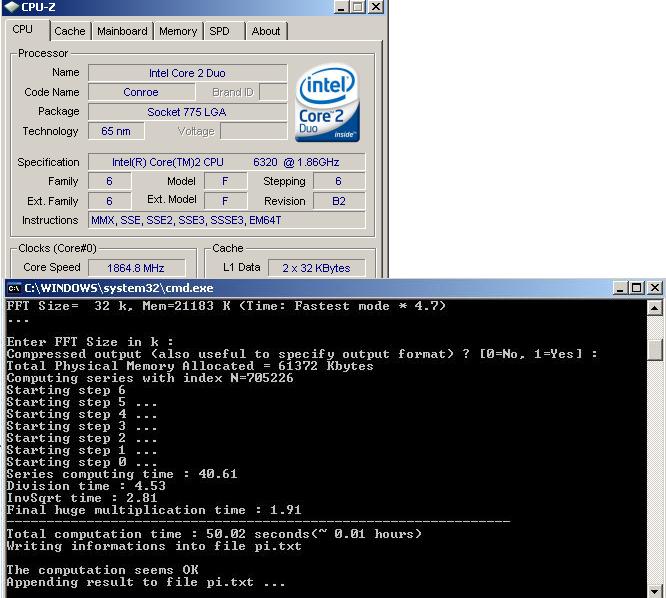This screenshot has width=666, height=598.
Task: Show the About tab in CPU-Z
Action: pos(266,31)
